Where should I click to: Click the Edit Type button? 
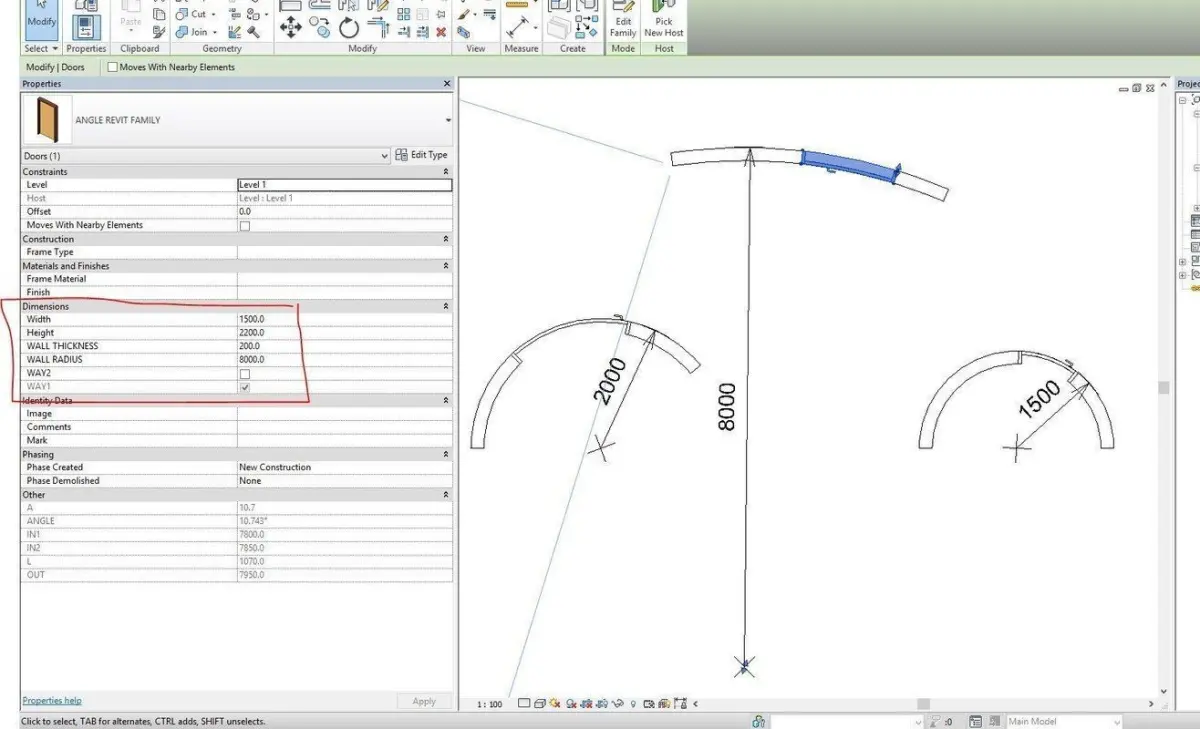(x=421, y=155)
